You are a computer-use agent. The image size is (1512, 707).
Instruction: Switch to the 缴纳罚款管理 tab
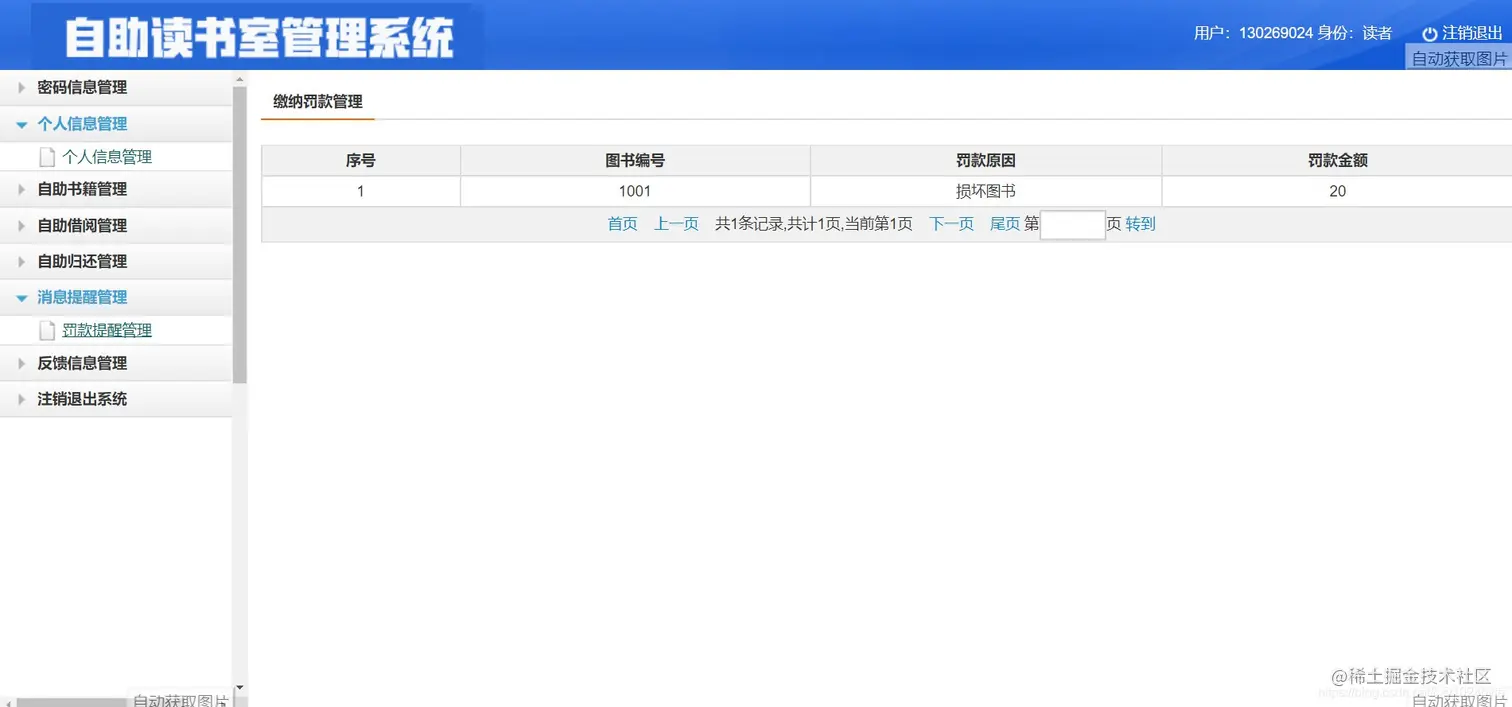(317, 101)
